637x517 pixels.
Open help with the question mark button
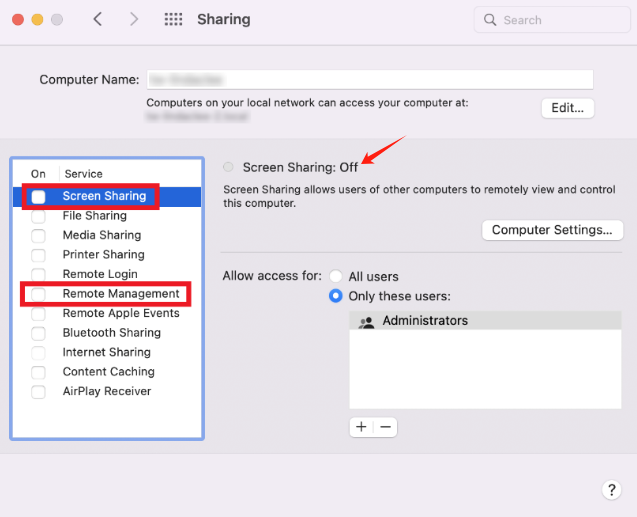pyautogui.click(x=611, y=490)
